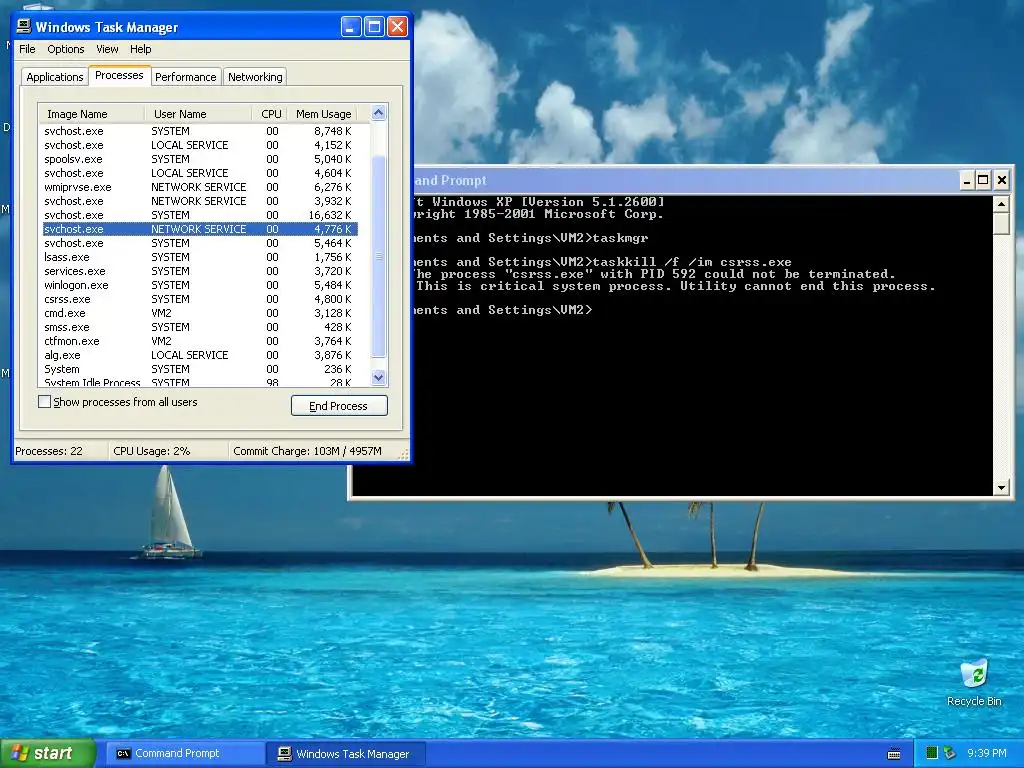Select the spoolsv.exe process

(x=200, y=159)
